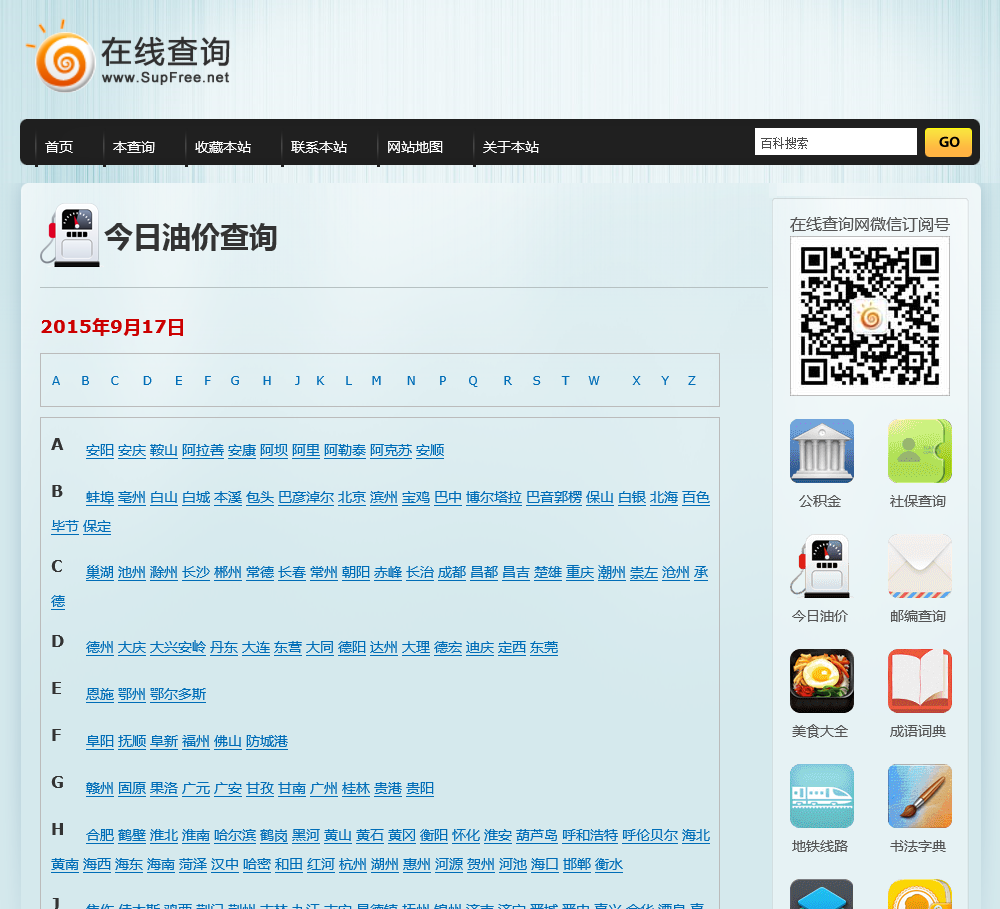Jump to letter G in index
The height and width of the screenshot is (909, 1000).
point(235,381)
